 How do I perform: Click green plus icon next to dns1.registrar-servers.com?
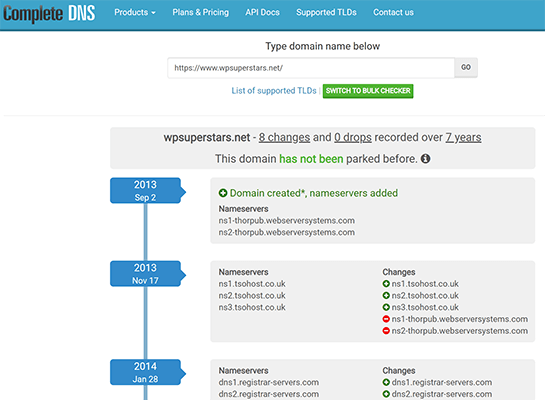386,382
